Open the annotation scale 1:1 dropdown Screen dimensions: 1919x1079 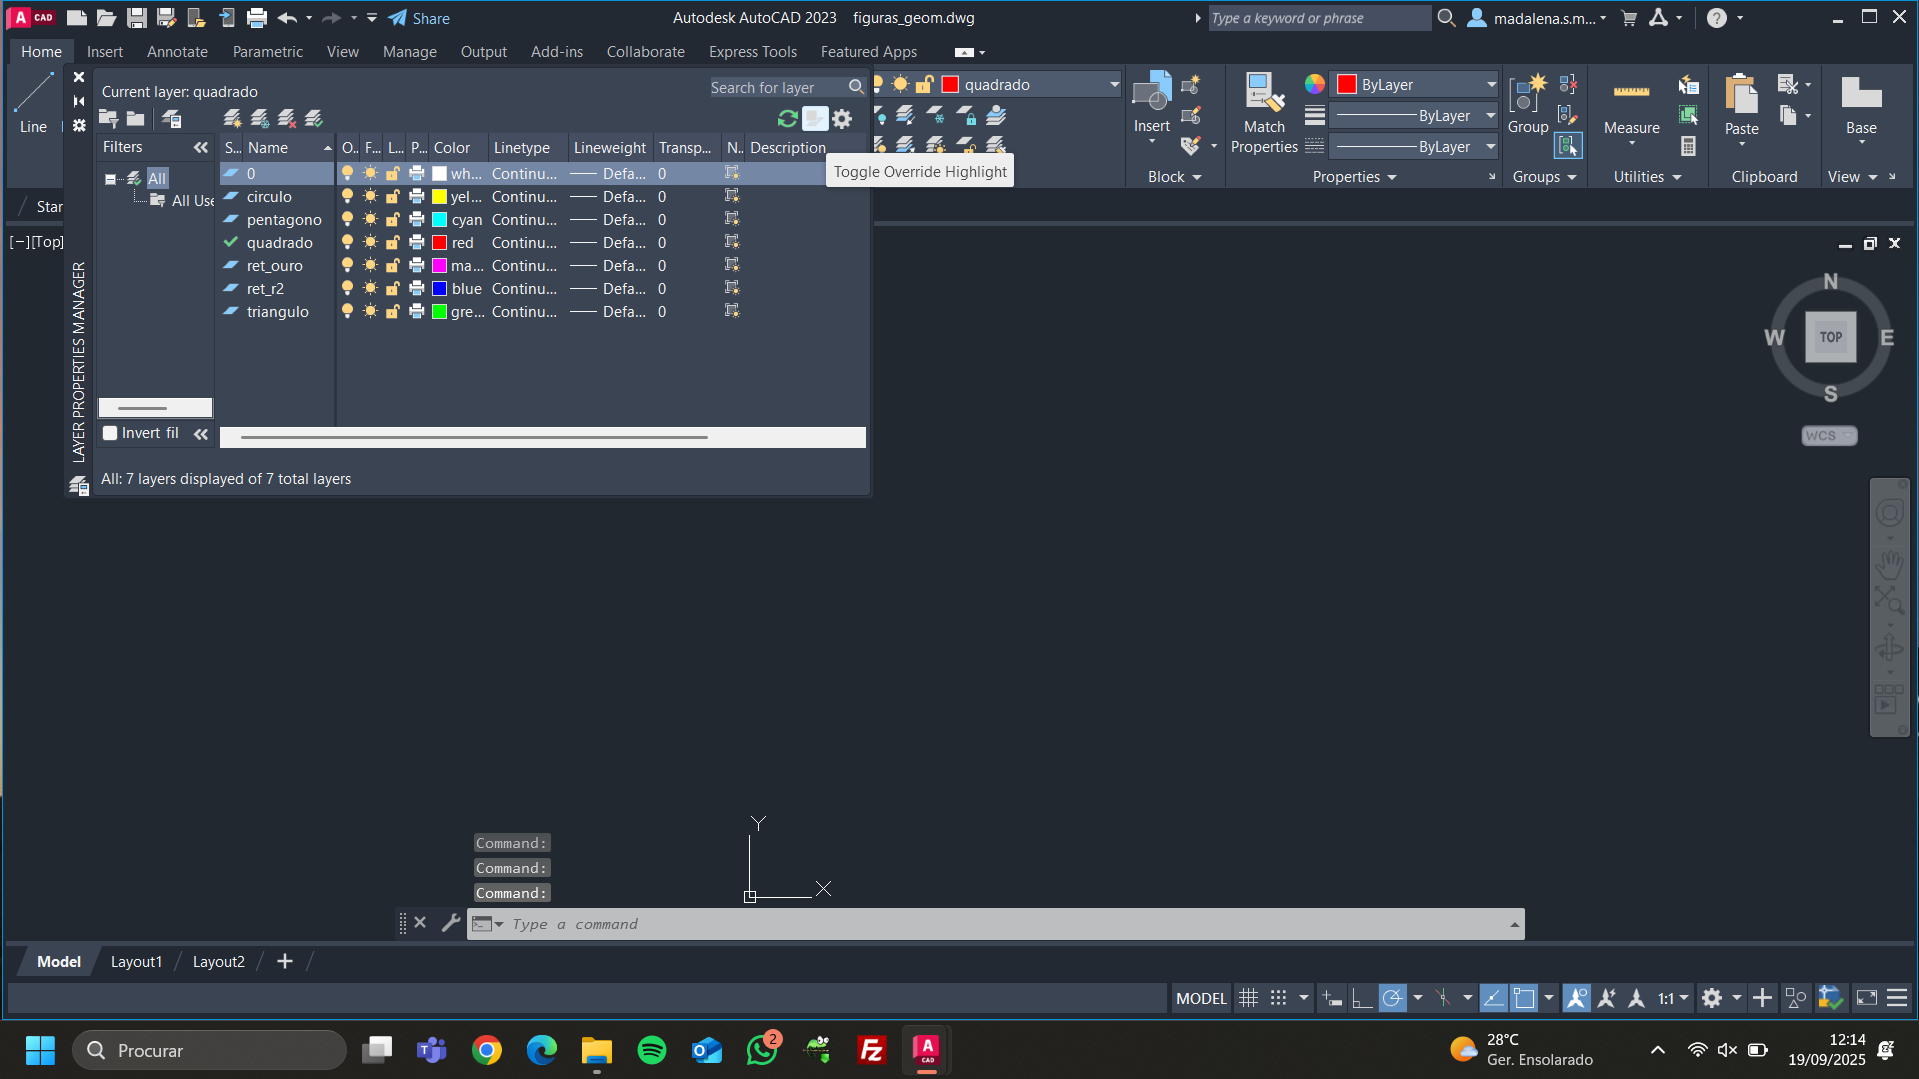coord(1673,998)
